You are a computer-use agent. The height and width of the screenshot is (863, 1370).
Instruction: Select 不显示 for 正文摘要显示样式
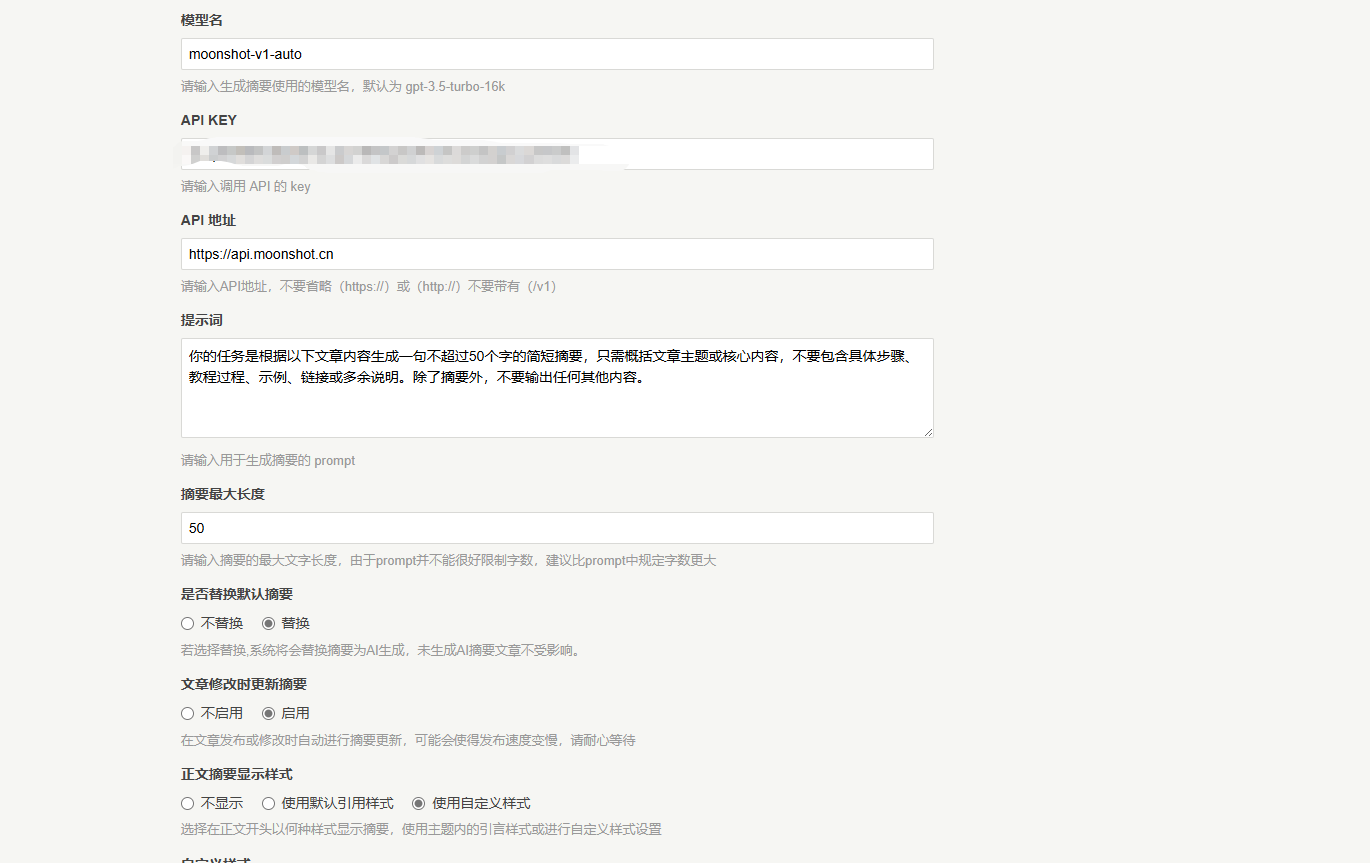coord(187,802)
